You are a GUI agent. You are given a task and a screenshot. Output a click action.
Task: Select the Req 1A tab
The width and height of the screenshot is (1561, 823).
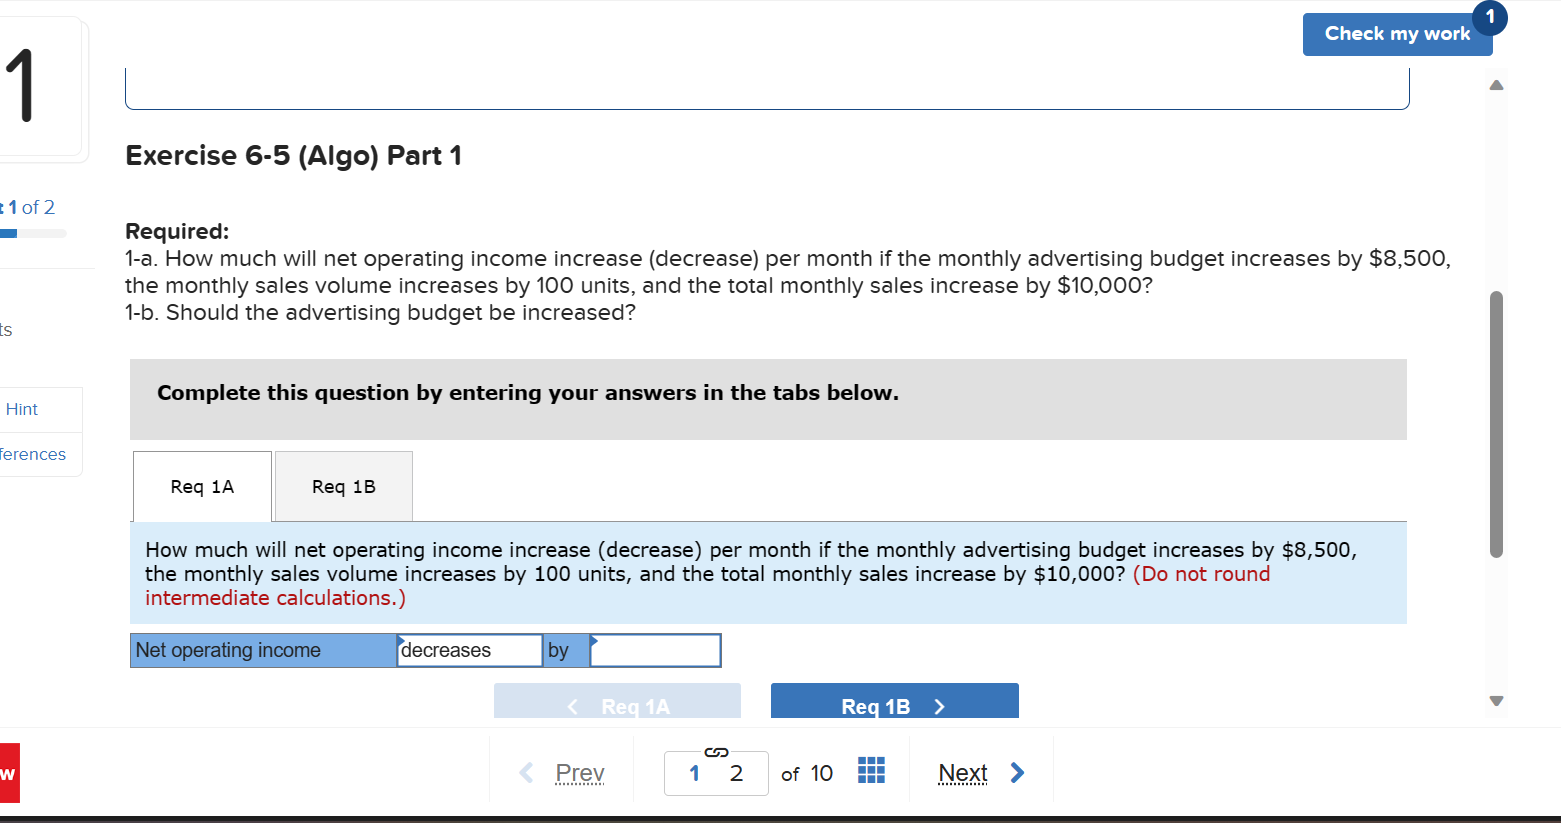201,486
